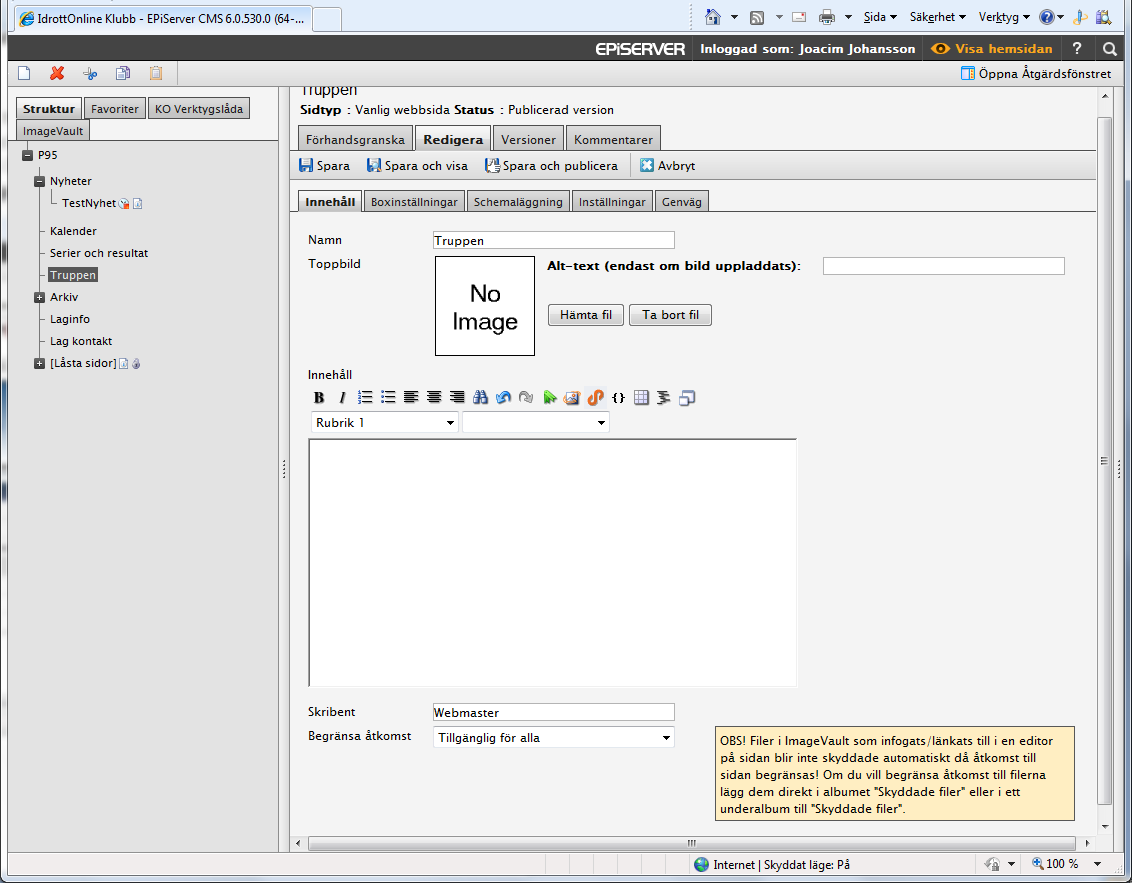The width and height of the screenshot is (1132, 883).
Task: Expand the Arkiv tree node
Action: 40,297
